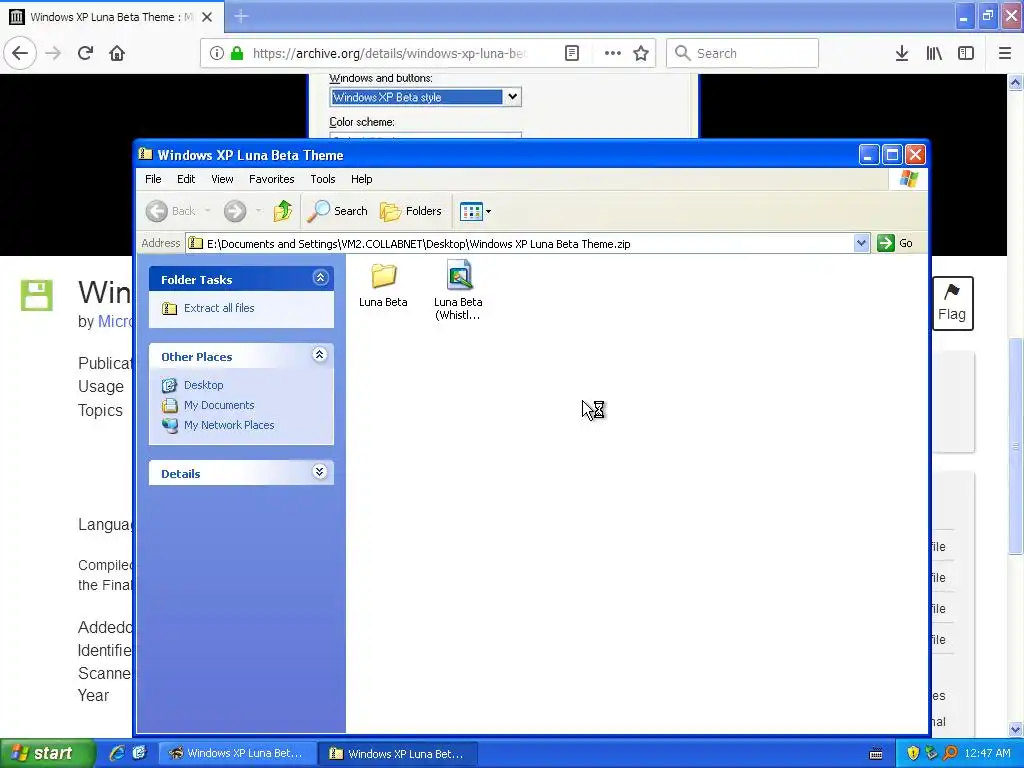Click the Windows flag logo in Explorer
Screen dimensions: 1024x768
908,179
